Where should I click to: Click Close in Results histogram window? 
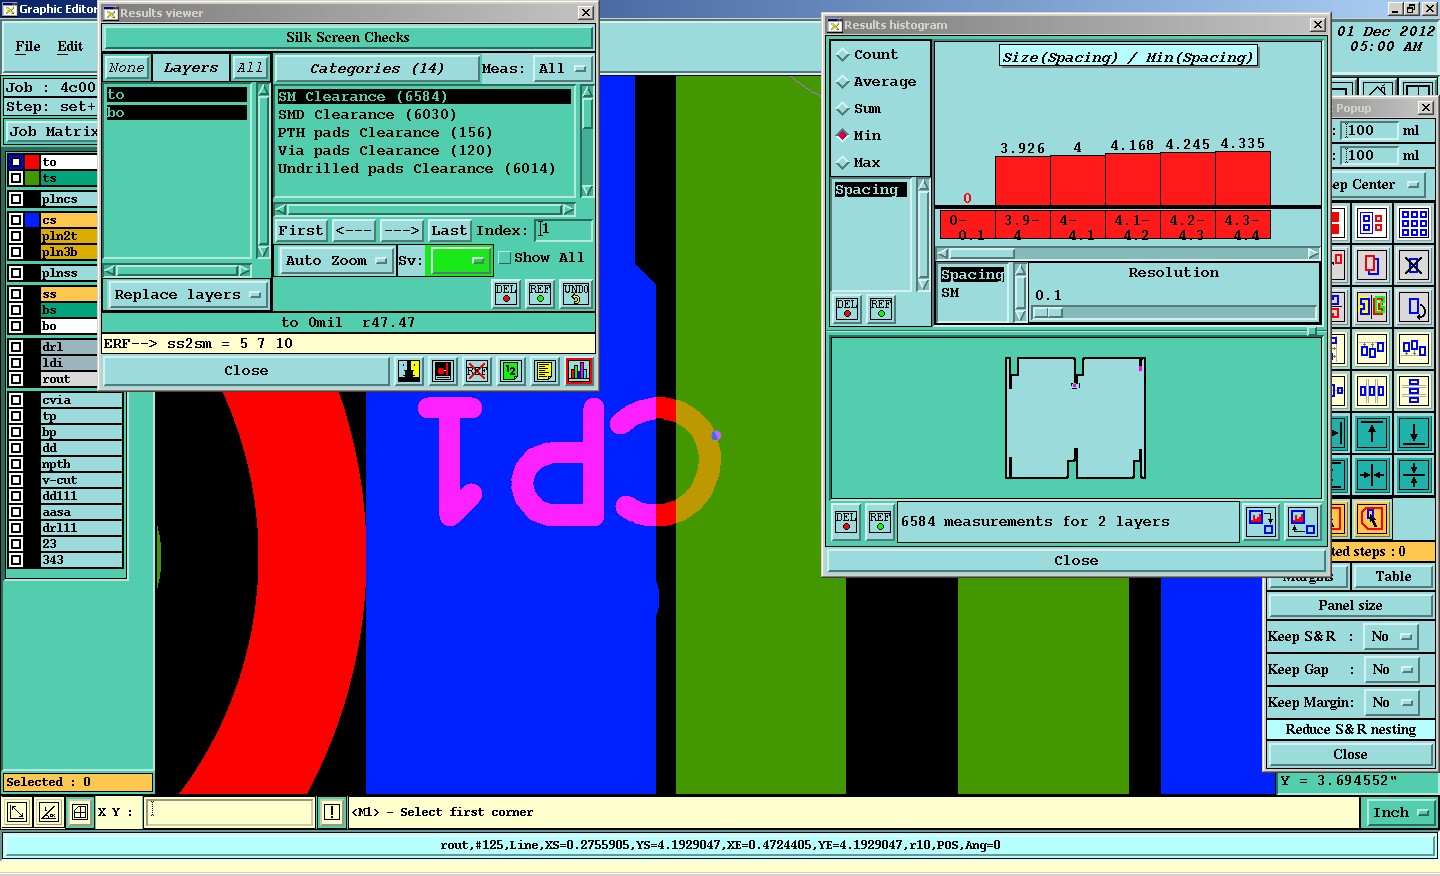pyautogui.click(x=1076, y=561)
